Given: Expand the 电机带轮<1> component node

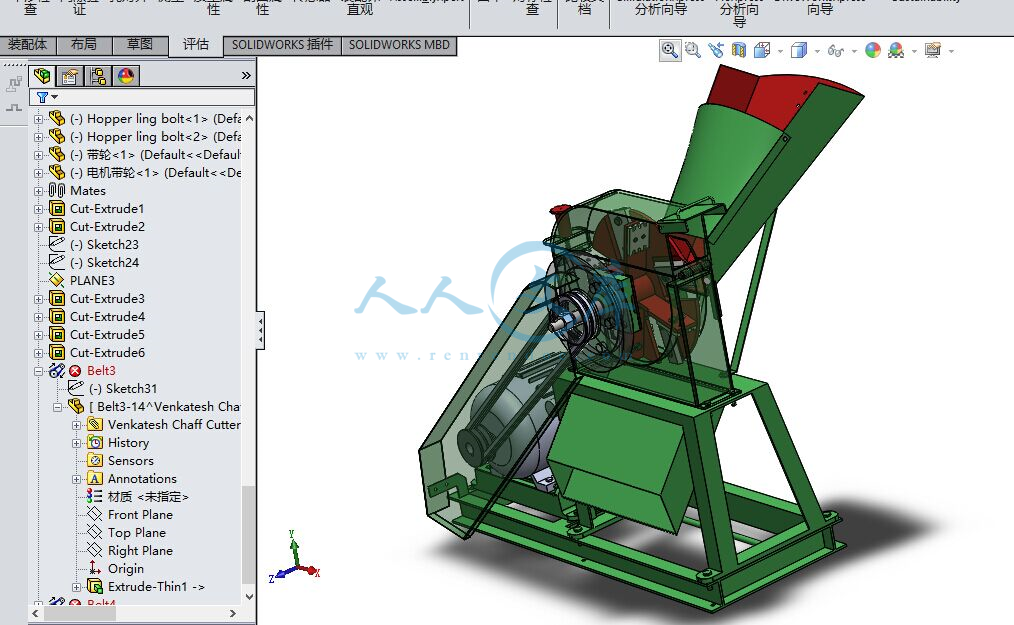Looking at the screenshot, I should point(39,173).
